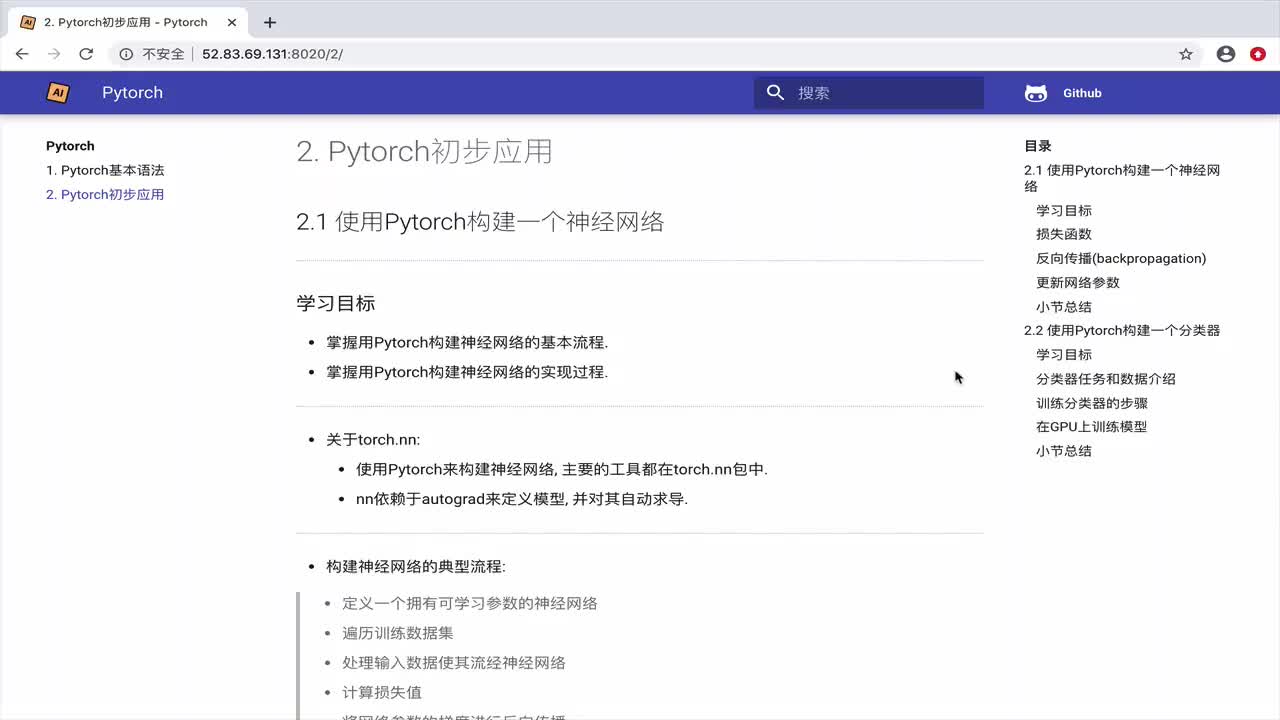Jump to last 小节总结 under section 2.2
1280x720 pixels.
coord(1064,451)
